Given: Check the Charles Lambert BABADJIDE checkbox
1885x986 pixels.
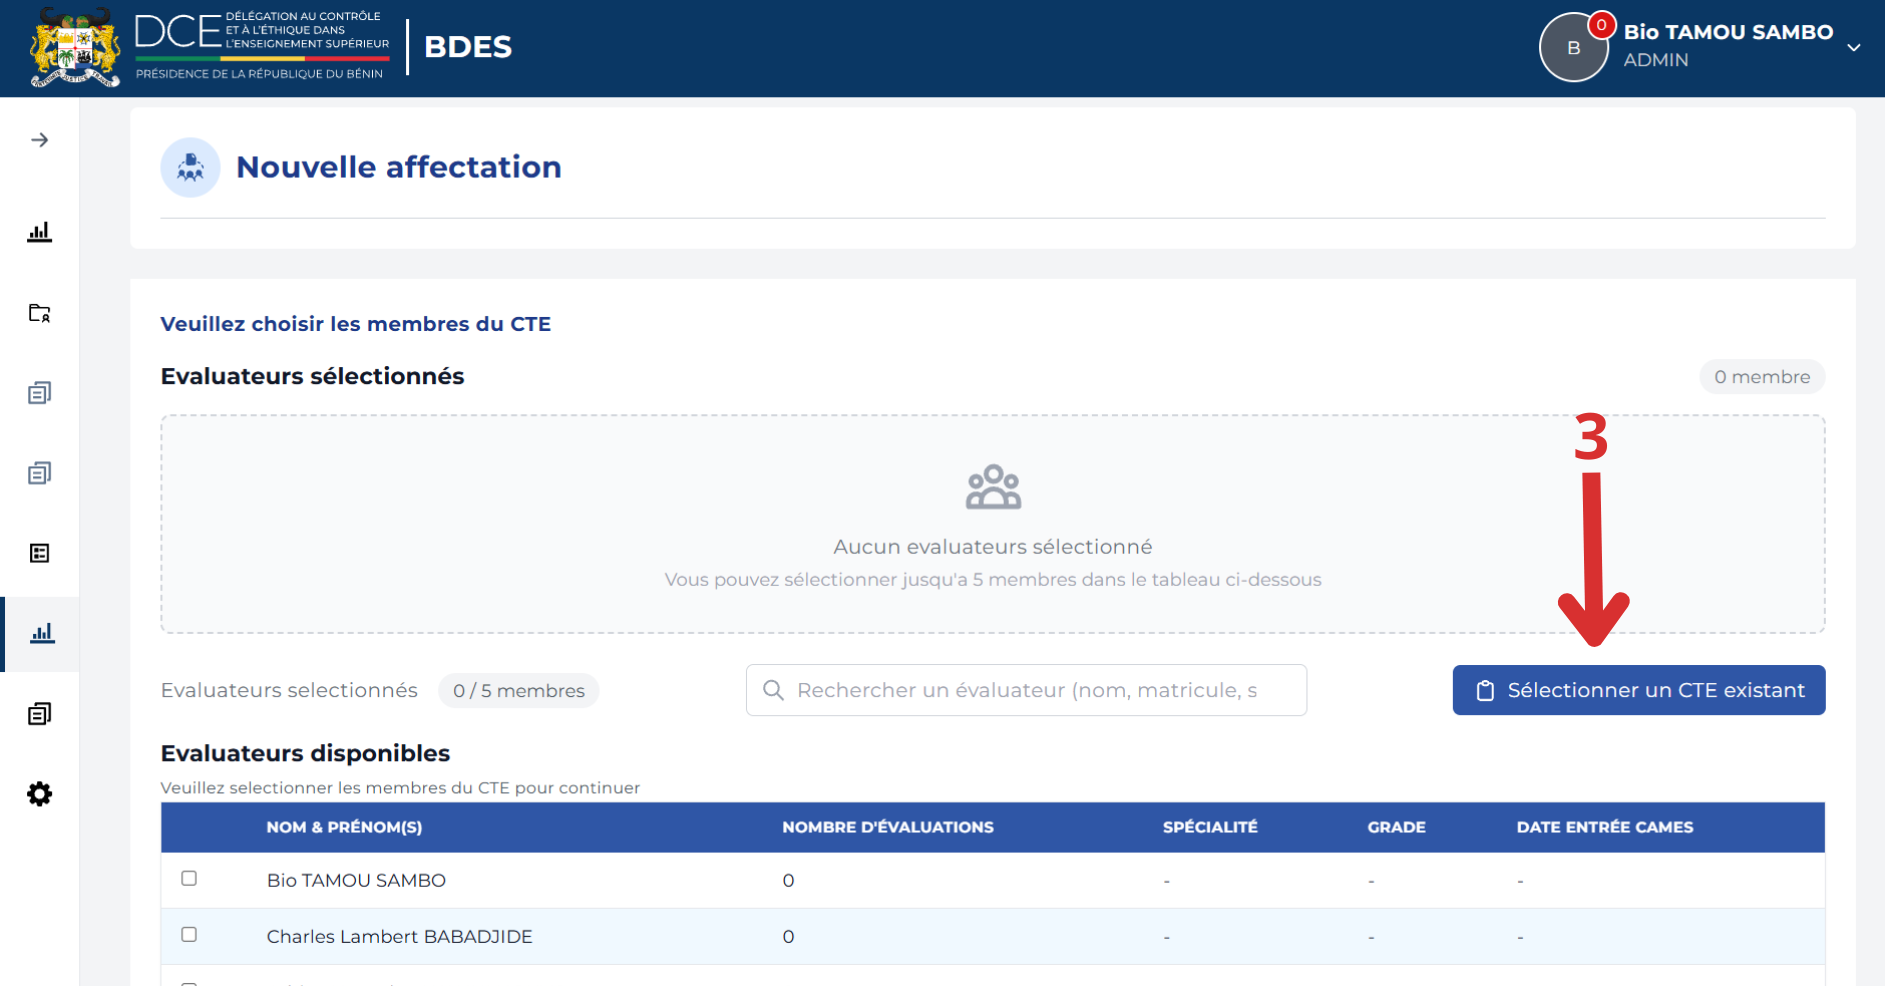Looking at the screenshot, I should [x=189, y=934].
